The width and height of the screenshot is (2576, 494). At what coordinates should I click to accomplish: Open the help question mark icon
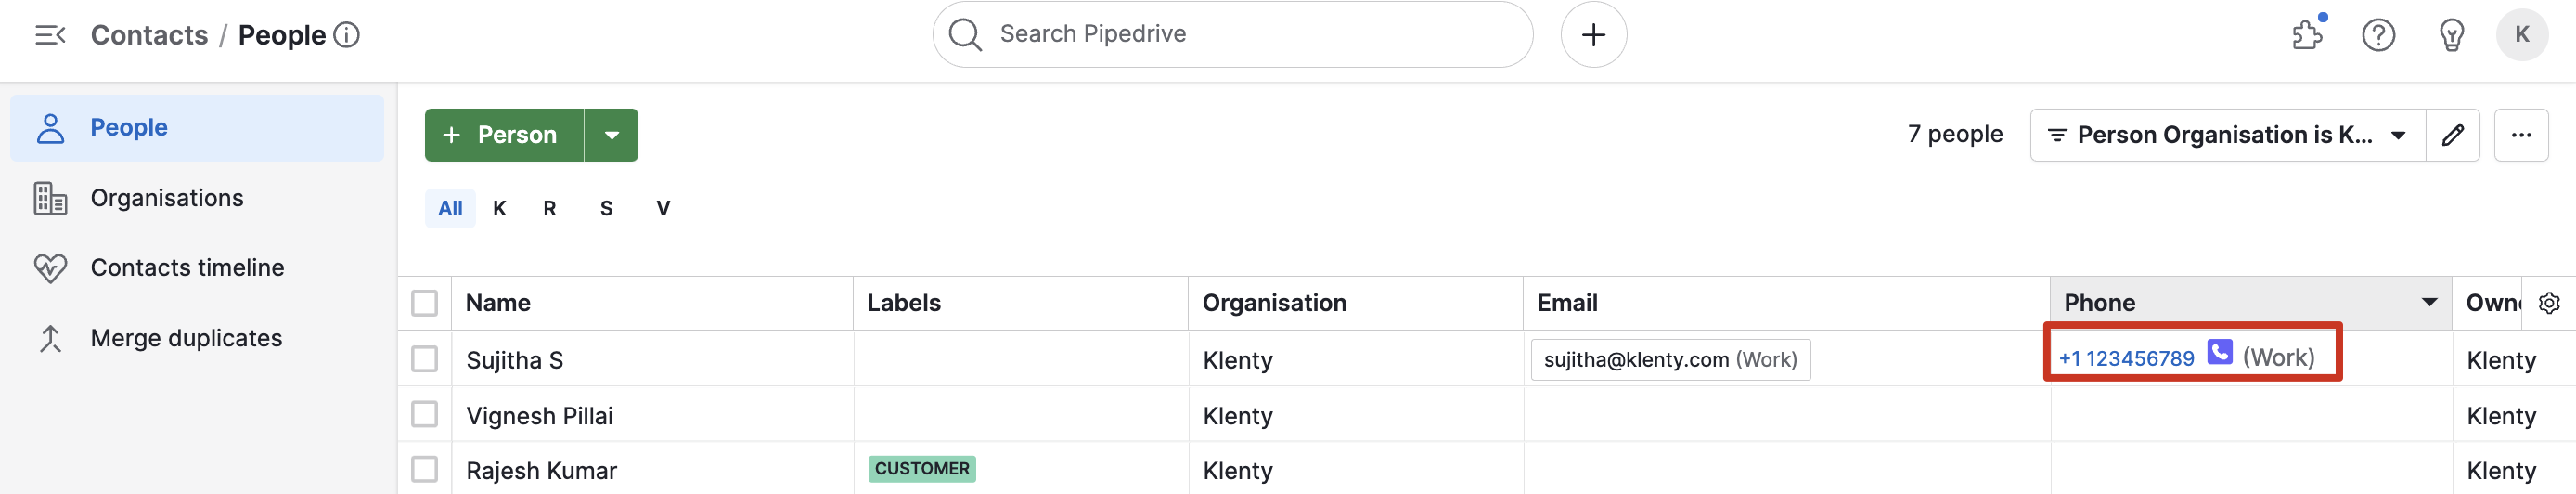2378,36
